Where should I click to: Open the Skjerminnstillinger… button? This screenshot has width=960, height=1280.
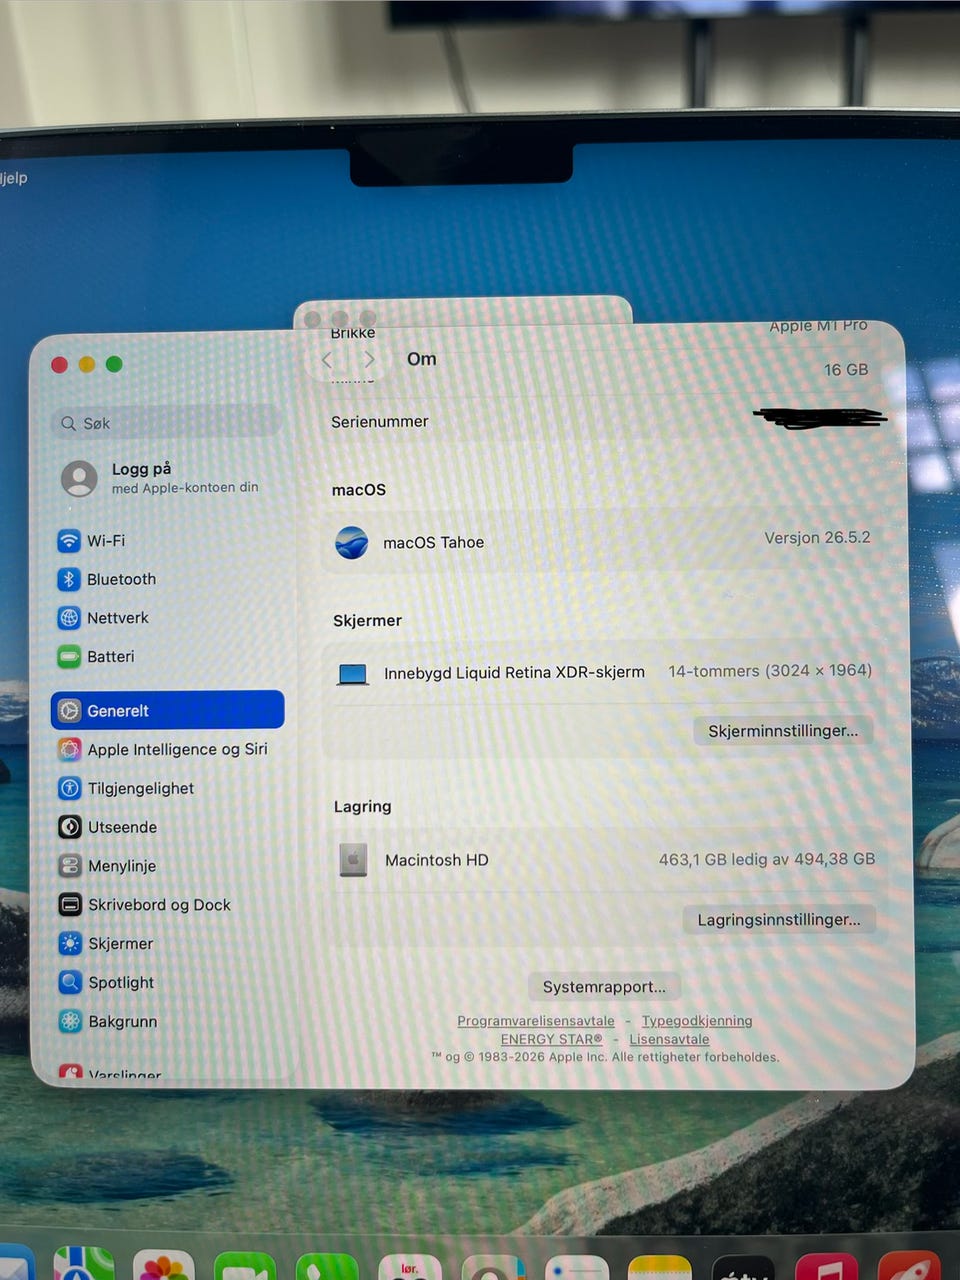[783, 731]
